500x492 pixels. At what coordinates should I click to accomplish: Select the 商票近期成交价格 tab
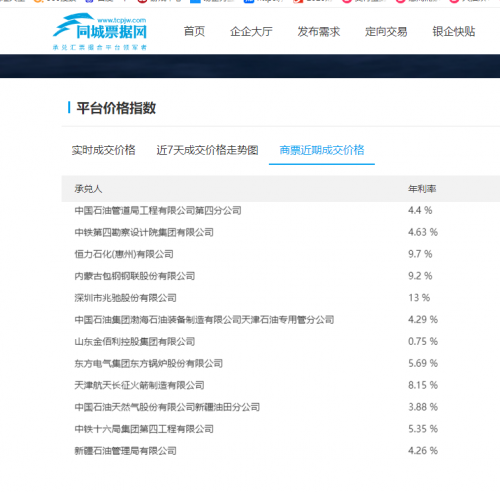click(322, 150)
